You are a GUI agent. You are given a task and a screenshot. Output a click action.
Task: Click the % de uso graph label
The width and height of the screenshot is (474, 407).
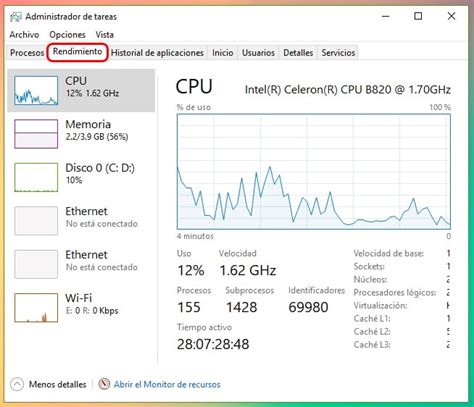(x=194, y=107)
